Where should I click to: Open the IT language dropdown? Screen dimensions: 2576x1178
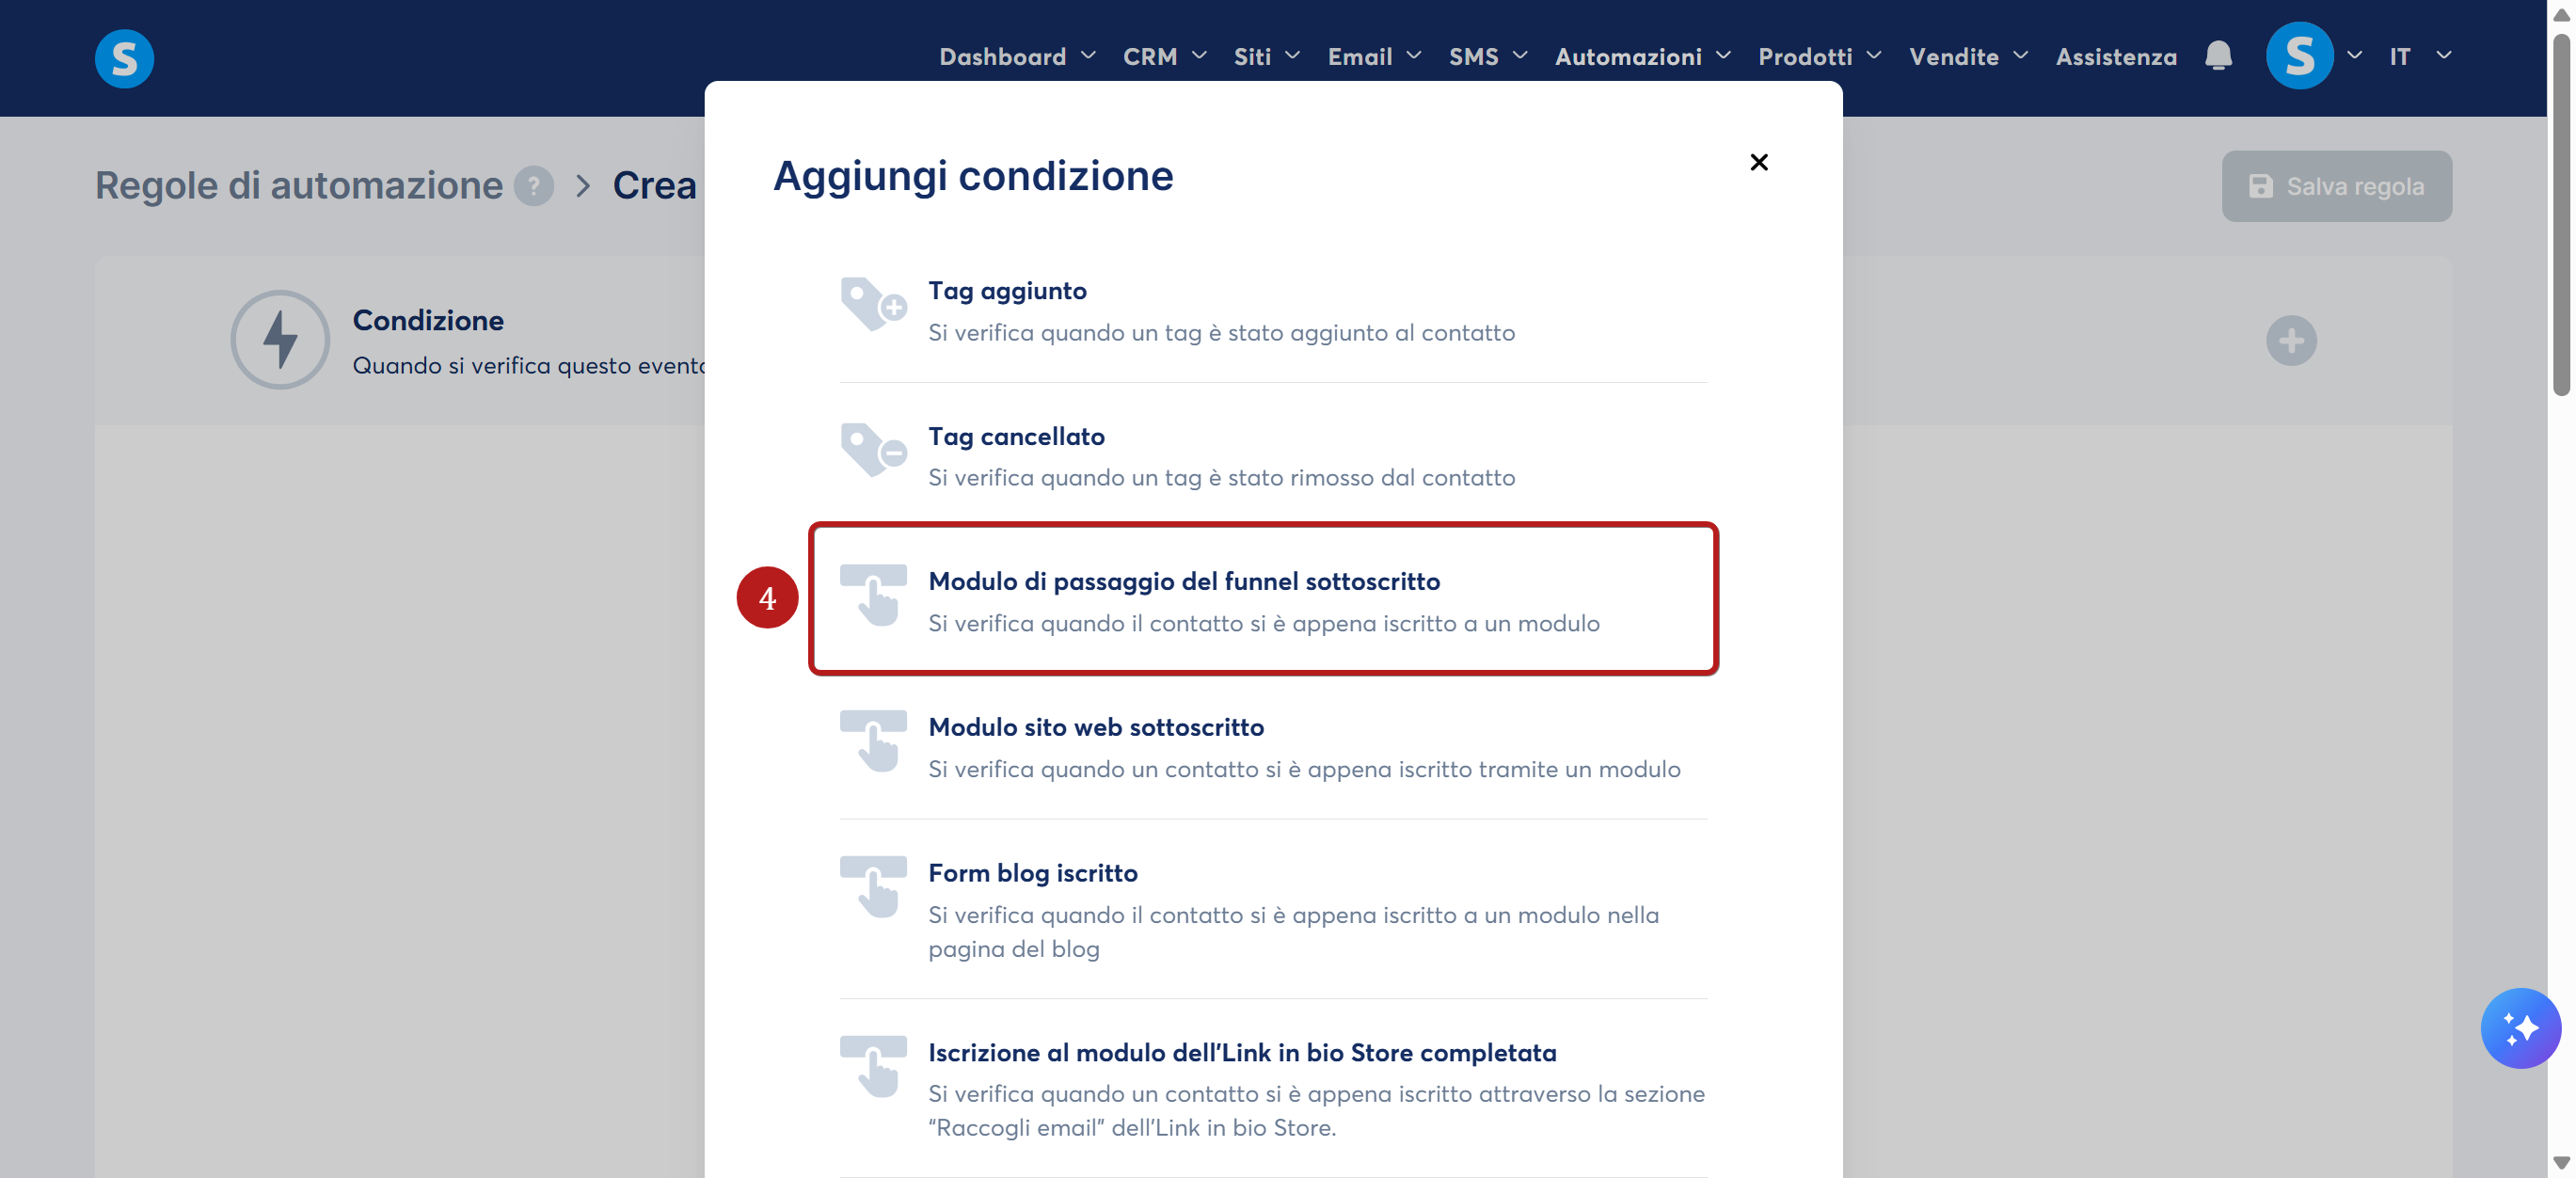coord(2420,57)
